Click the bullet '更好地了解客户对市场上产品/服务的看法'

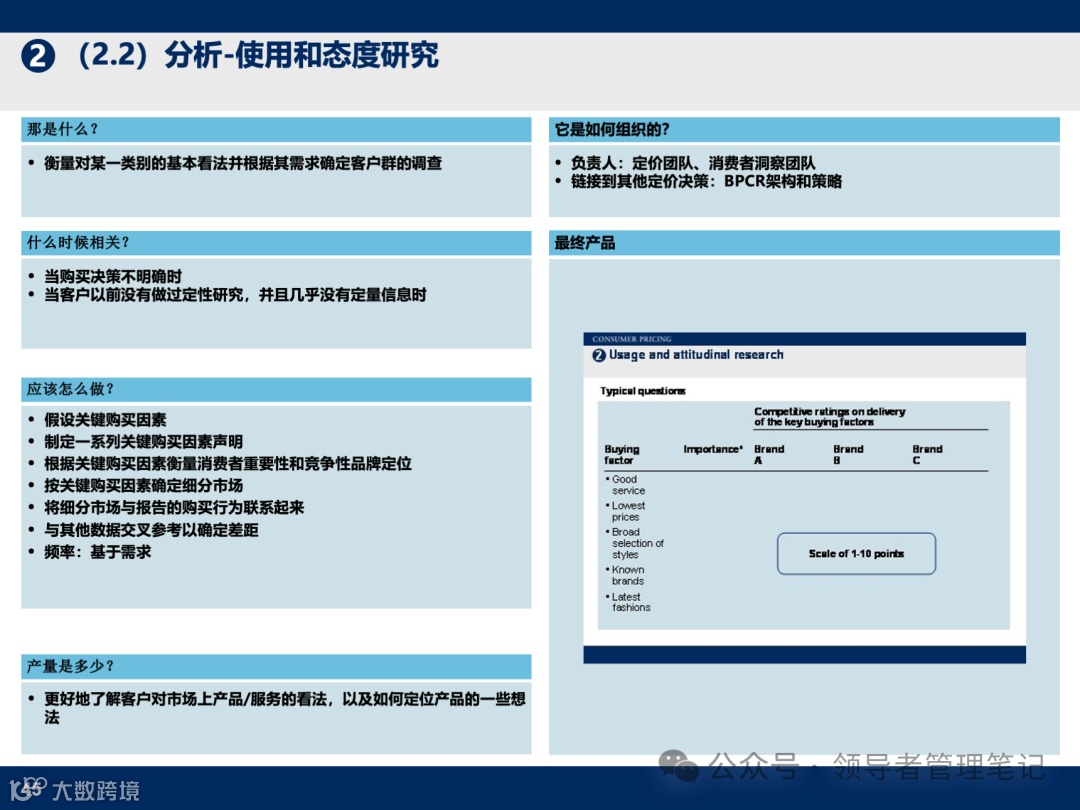pyautogui.click(x=284, y=709)
